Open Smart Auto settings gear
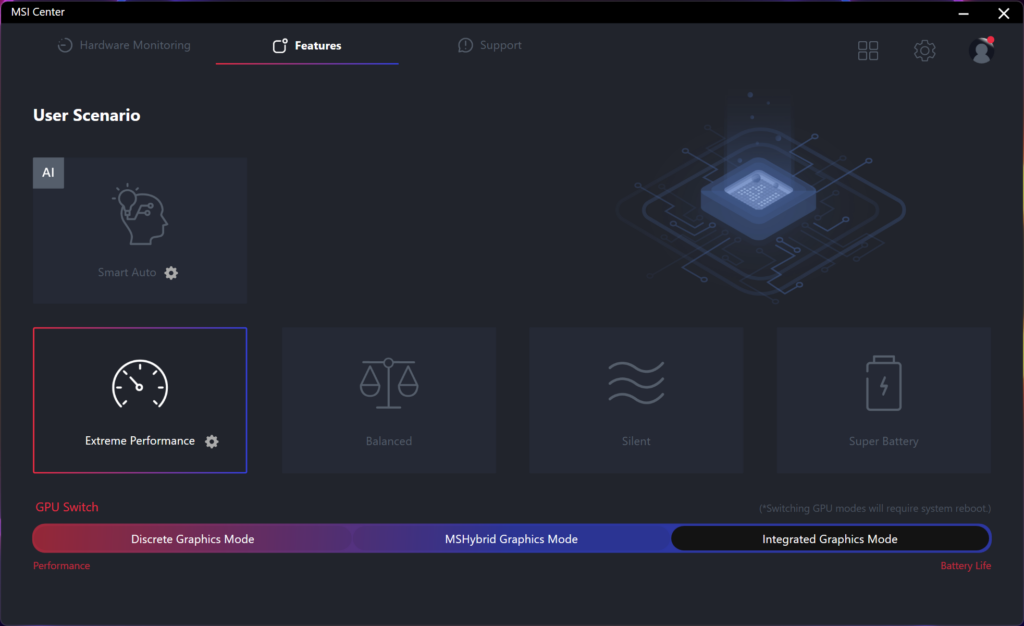Viewport: 1024px width, 626px height. 171,273
